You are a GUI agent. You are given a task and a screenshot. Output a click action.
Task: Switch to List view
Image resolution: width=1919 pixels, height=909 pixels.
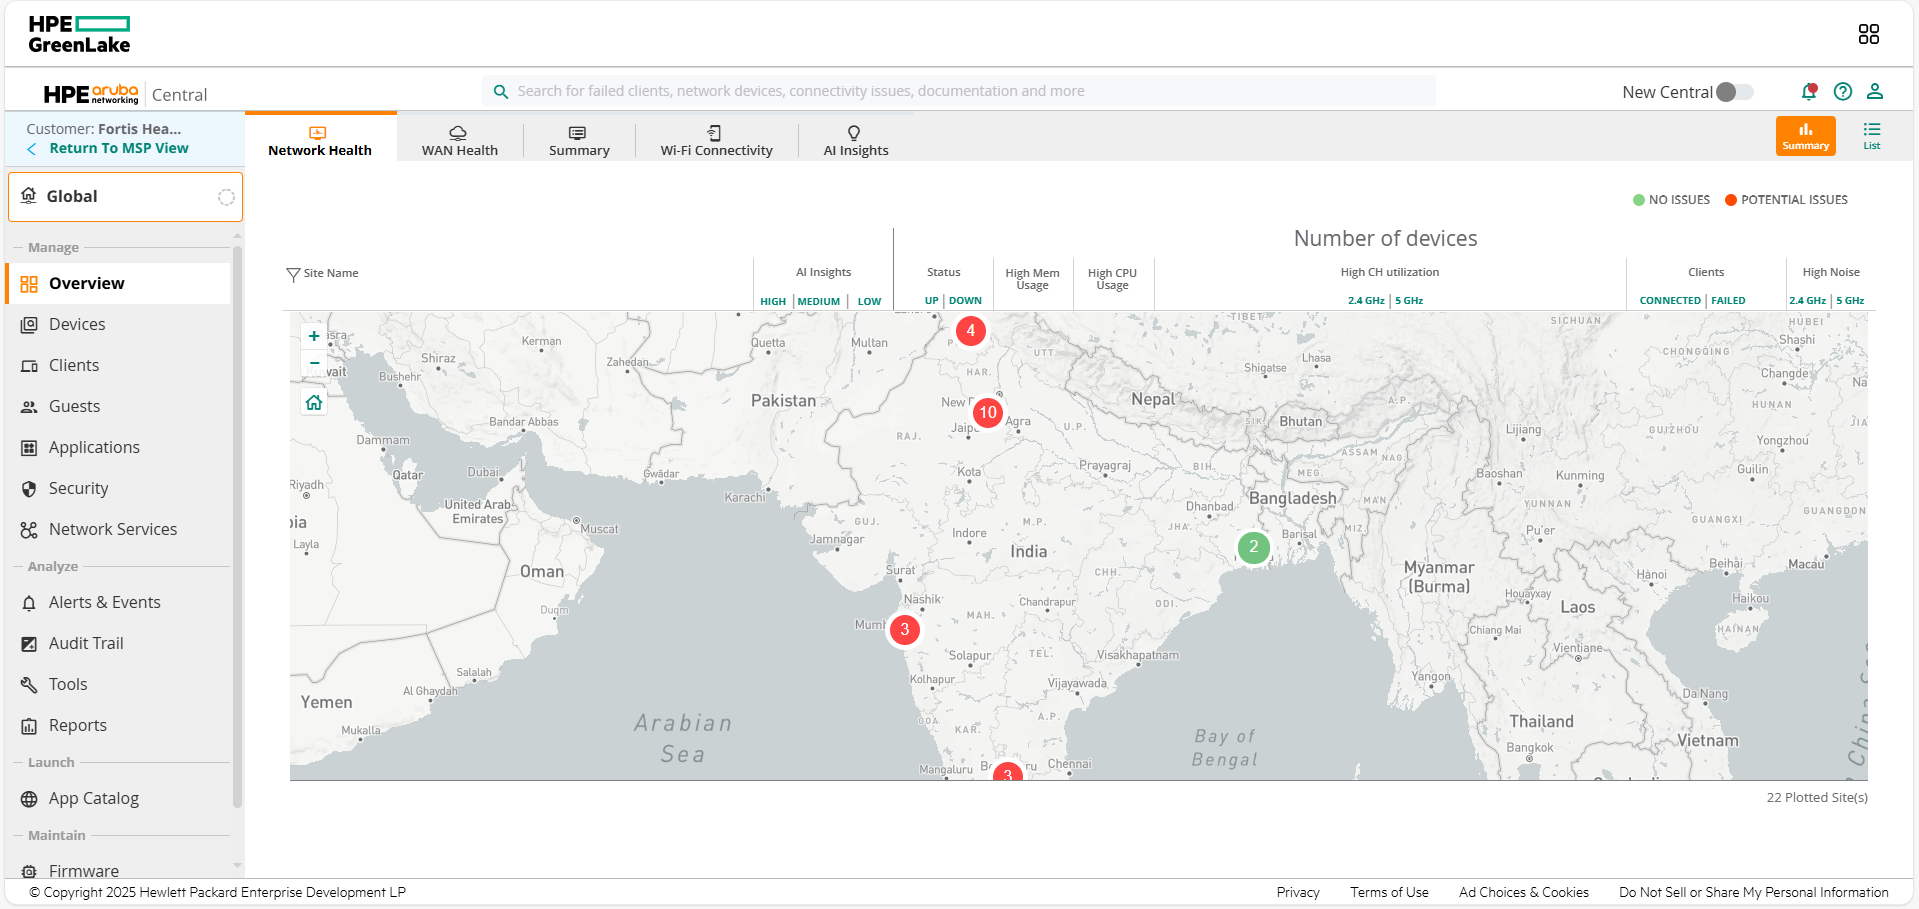[x=1871, y=136]
